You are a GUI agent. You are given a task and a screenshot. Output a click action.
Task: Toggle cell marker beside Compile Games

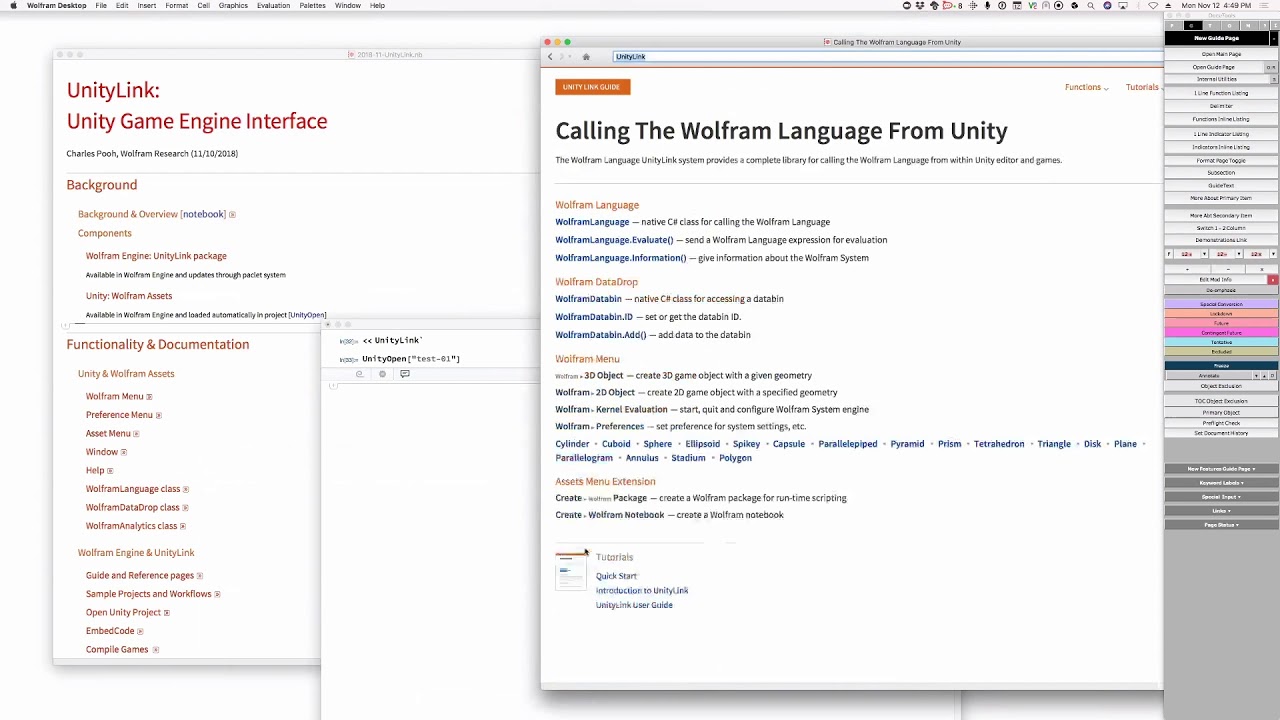155,650
